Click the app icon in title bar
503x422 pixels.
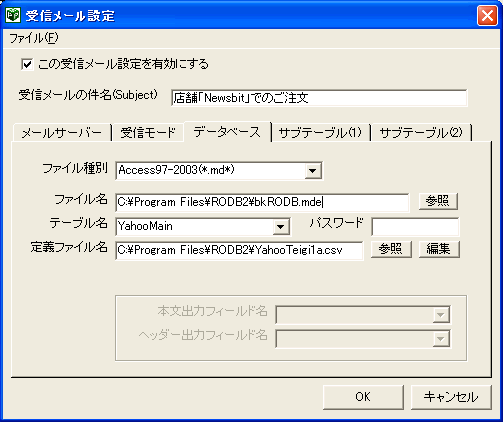pyautogui.click(x=13, y=15)
